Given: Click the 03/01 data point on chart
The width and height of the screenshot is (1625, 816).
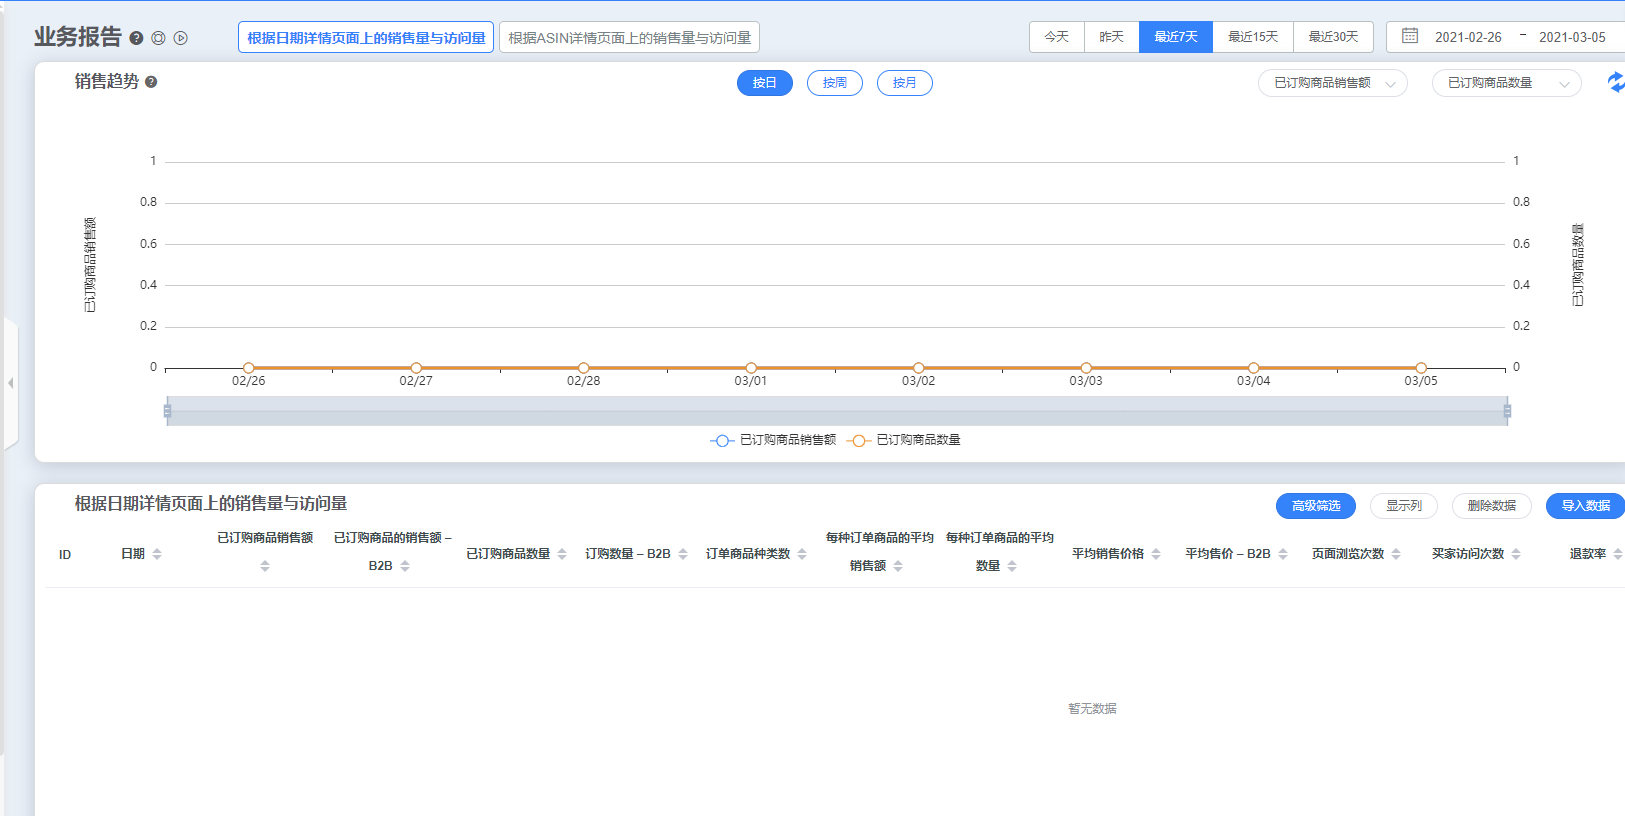Looking at the screenshot, I should [751, 368].
